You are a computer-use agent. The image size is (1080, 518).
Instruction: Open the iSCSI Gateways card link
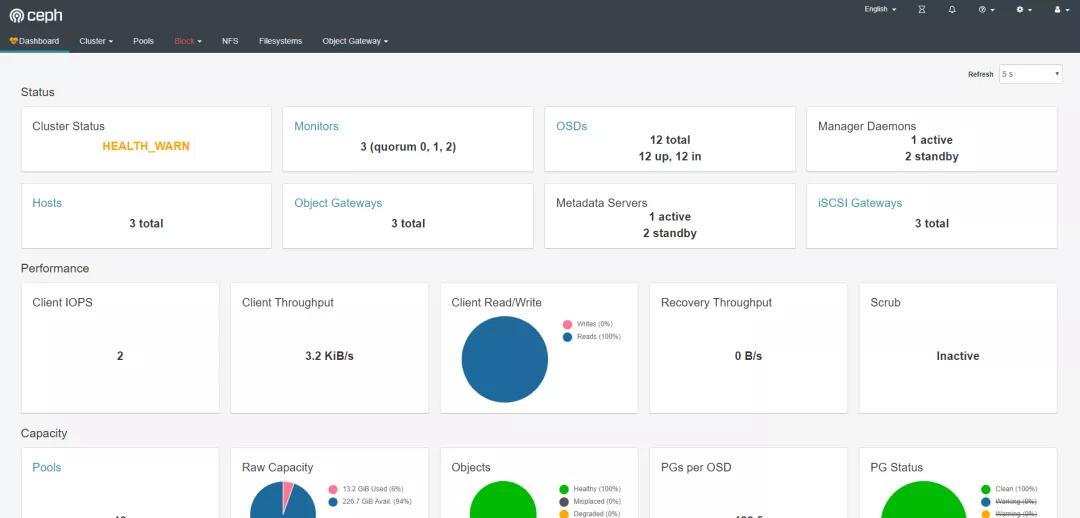click(860, 203)
